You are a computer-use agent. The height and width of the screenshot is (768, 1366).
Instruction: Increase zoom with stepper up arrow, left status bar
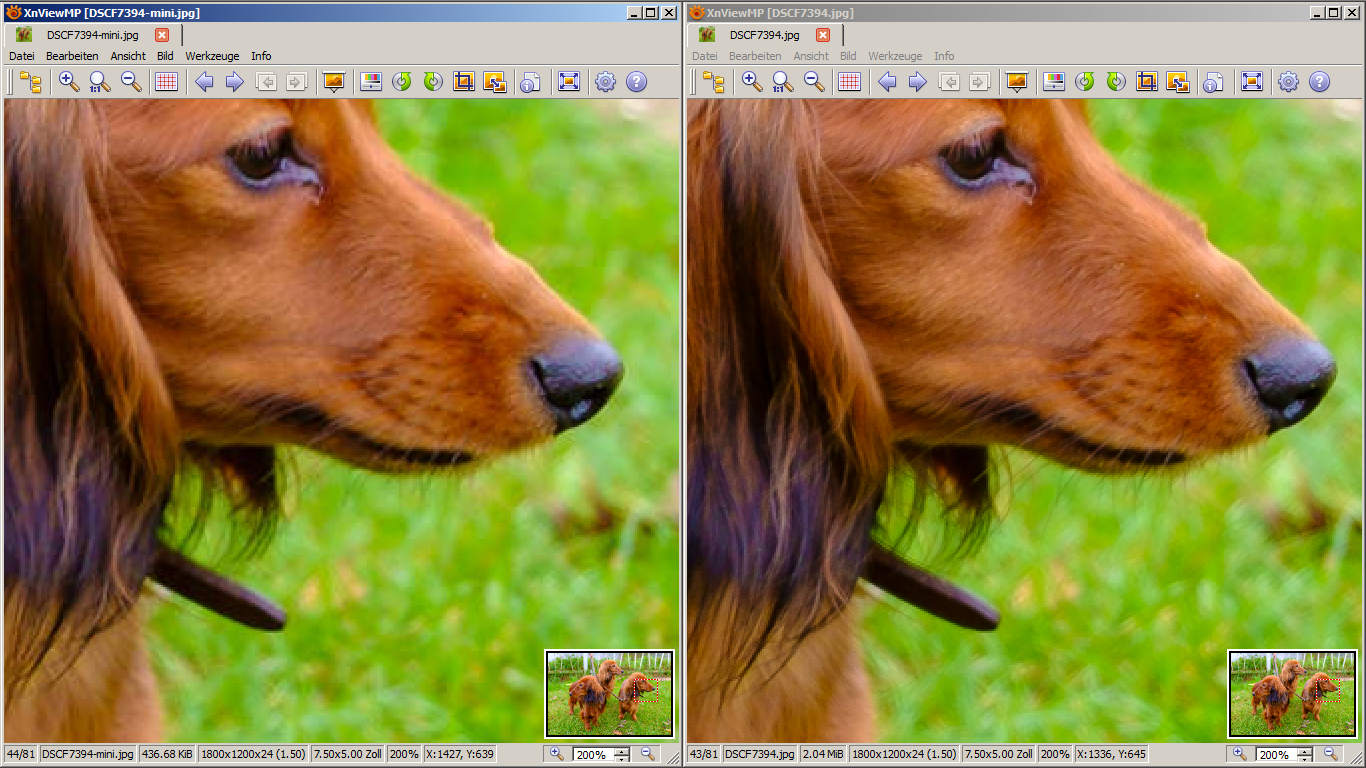click(622, 751)
